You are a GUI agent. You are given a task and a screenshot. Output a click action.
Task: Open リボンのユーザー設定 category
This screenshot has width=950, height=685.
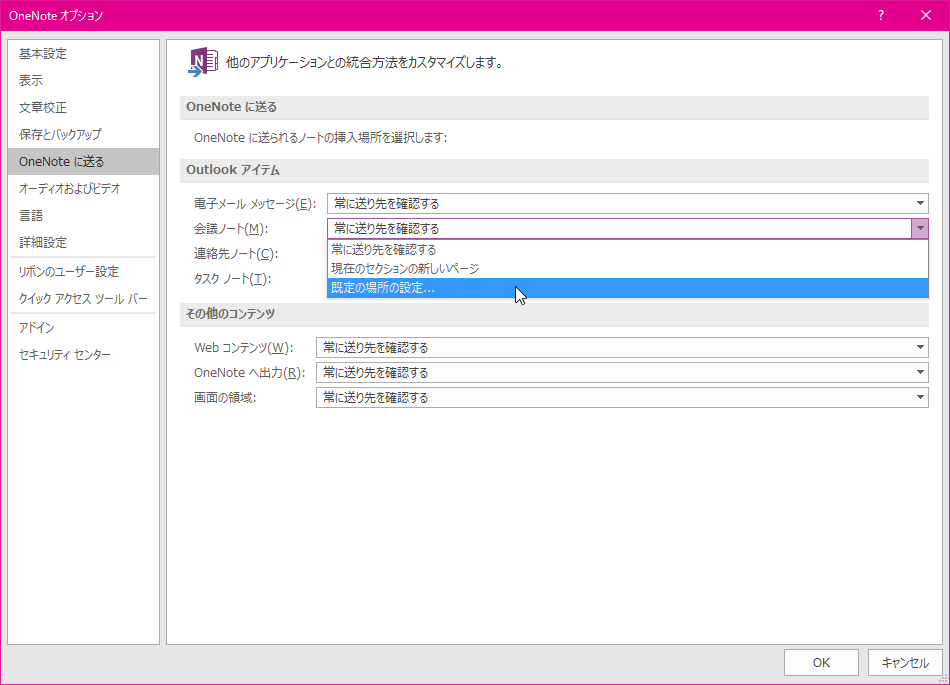pyautogui.click(x=83, y=272)
